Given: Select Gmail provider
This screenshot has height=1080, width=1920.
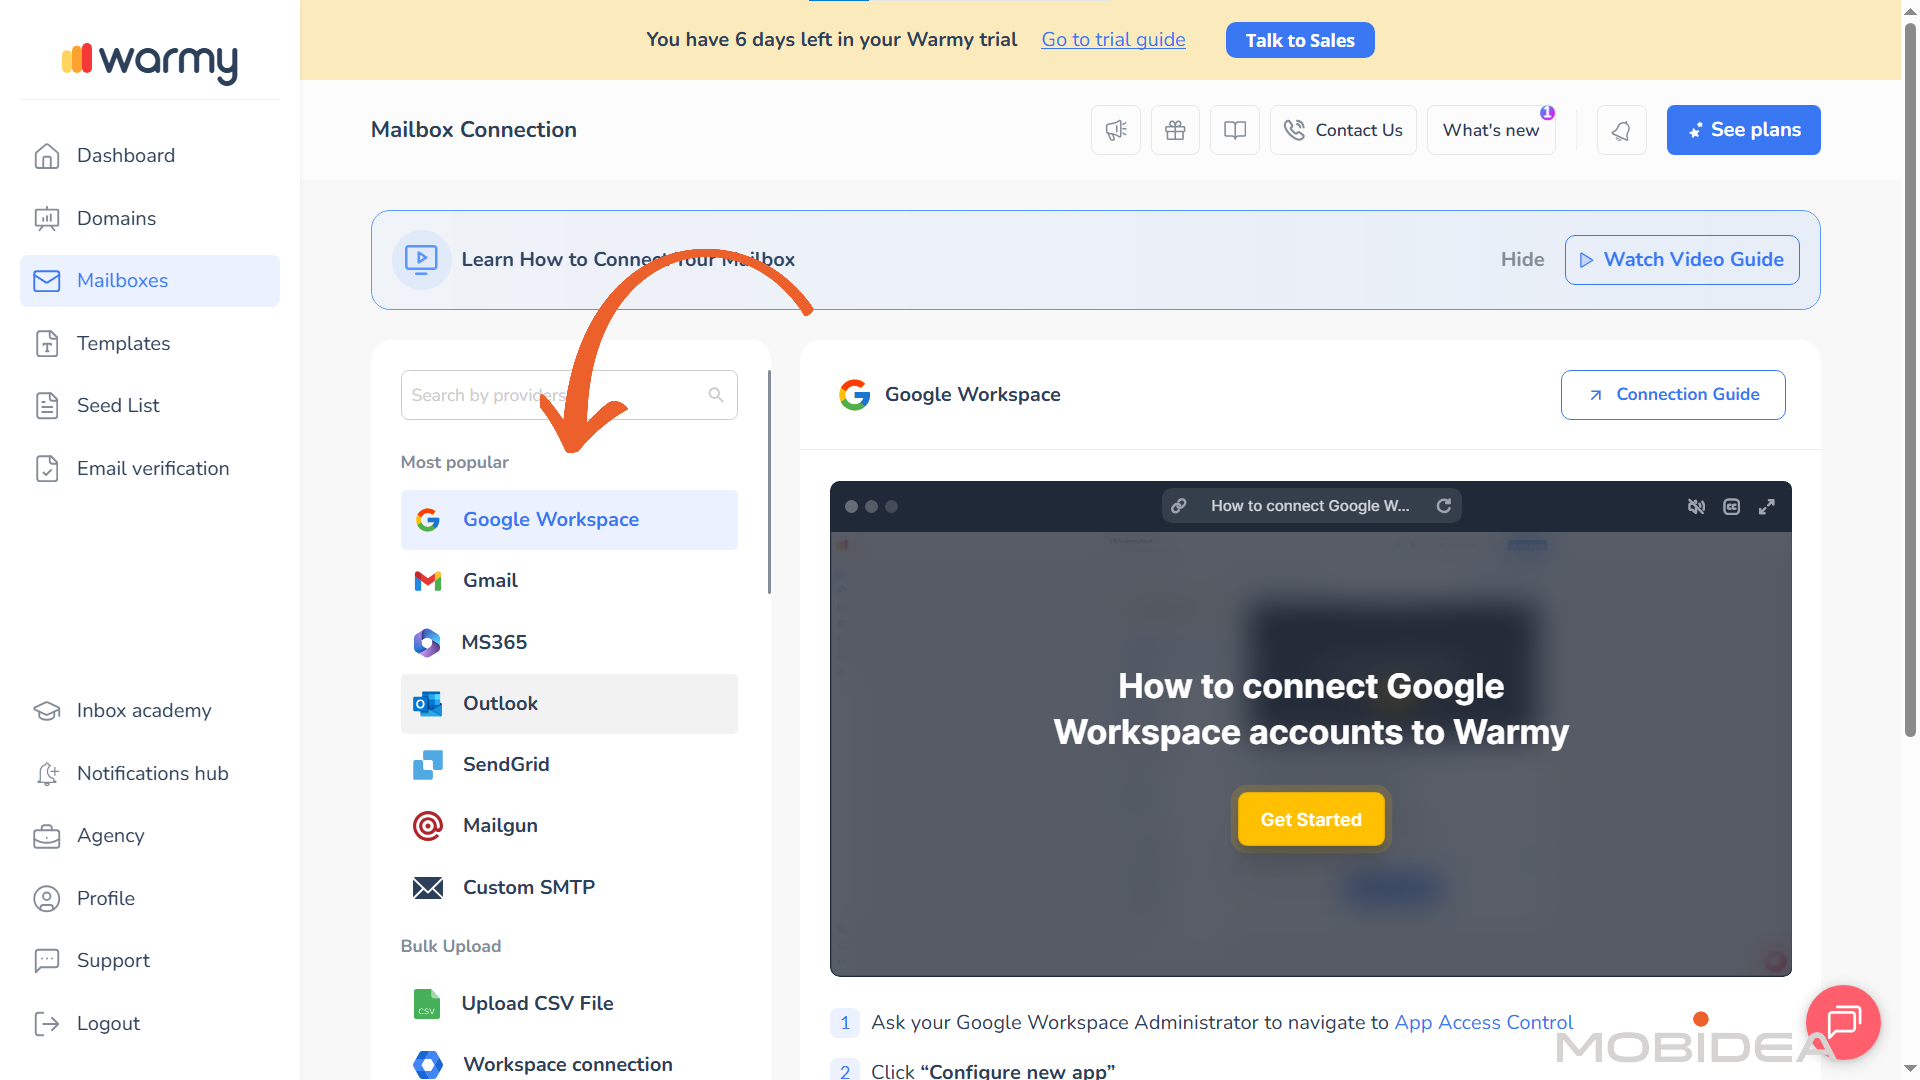Looking at the screenshot, I should click(490, 581).
